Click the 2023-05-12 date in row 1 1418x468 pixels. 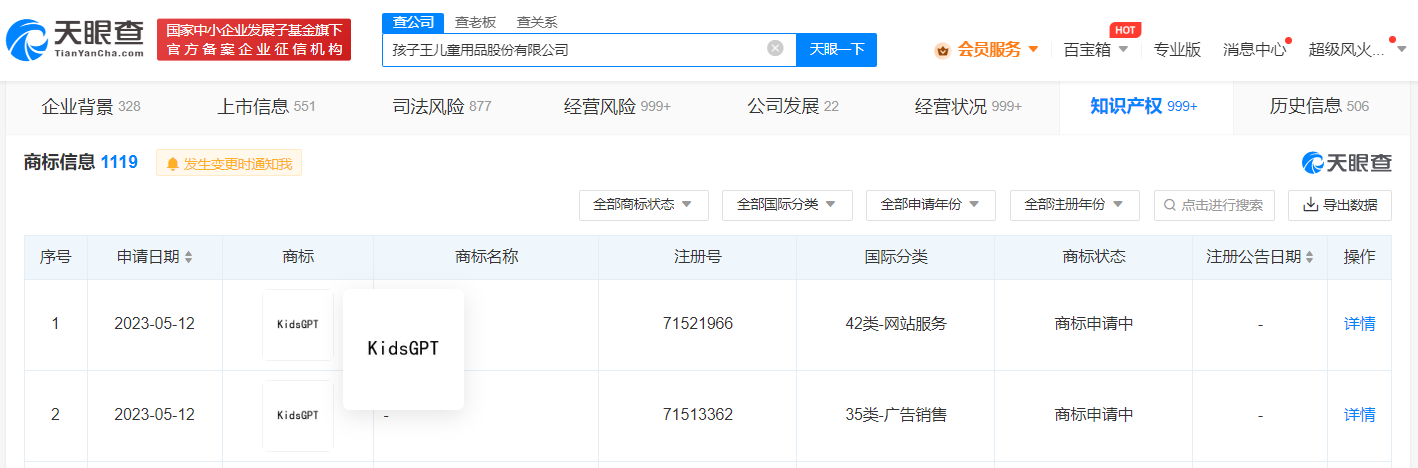(154, 324)
